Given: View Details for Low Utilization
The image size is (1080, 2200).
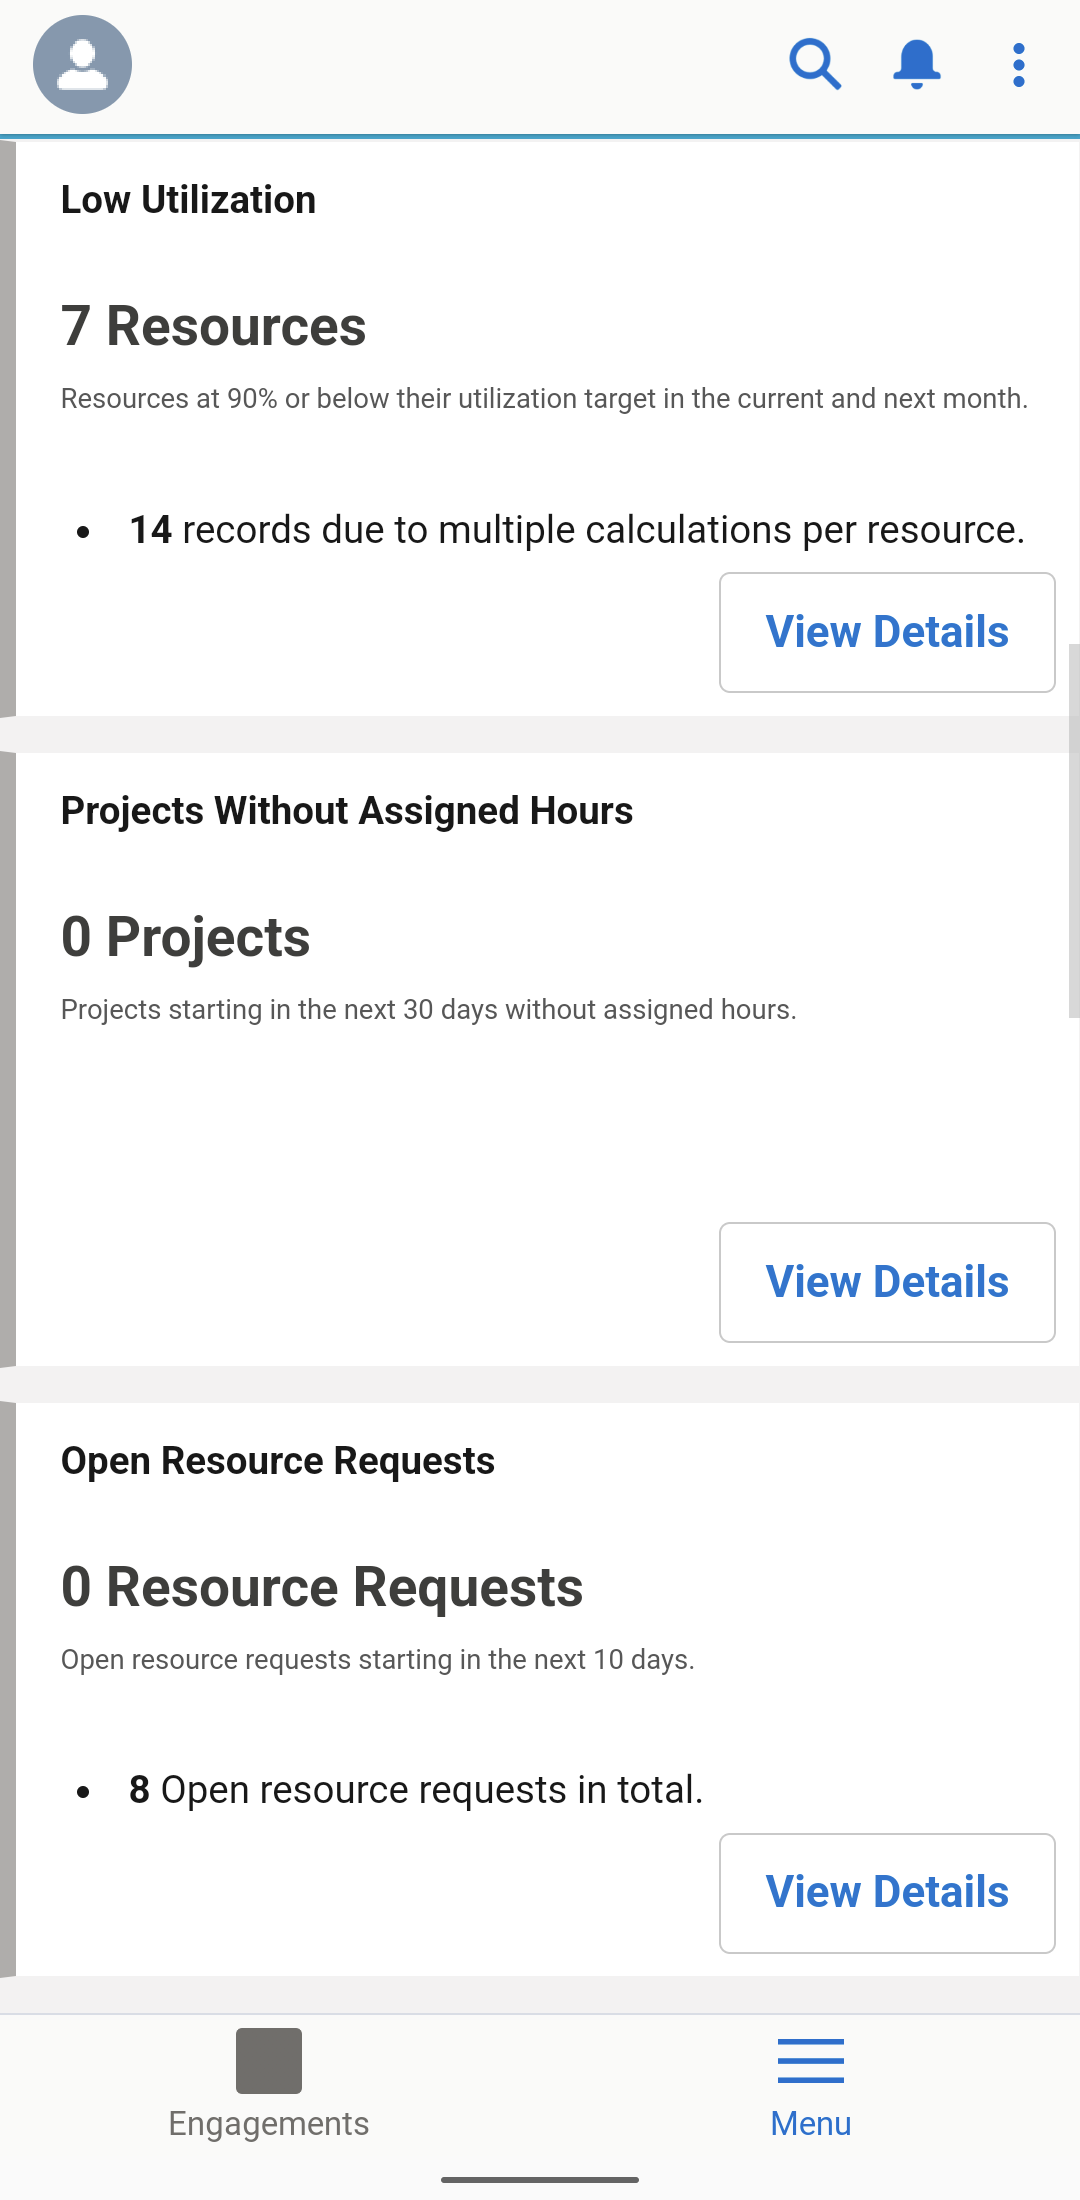Looking at the screenshot, I should point(887,632).
